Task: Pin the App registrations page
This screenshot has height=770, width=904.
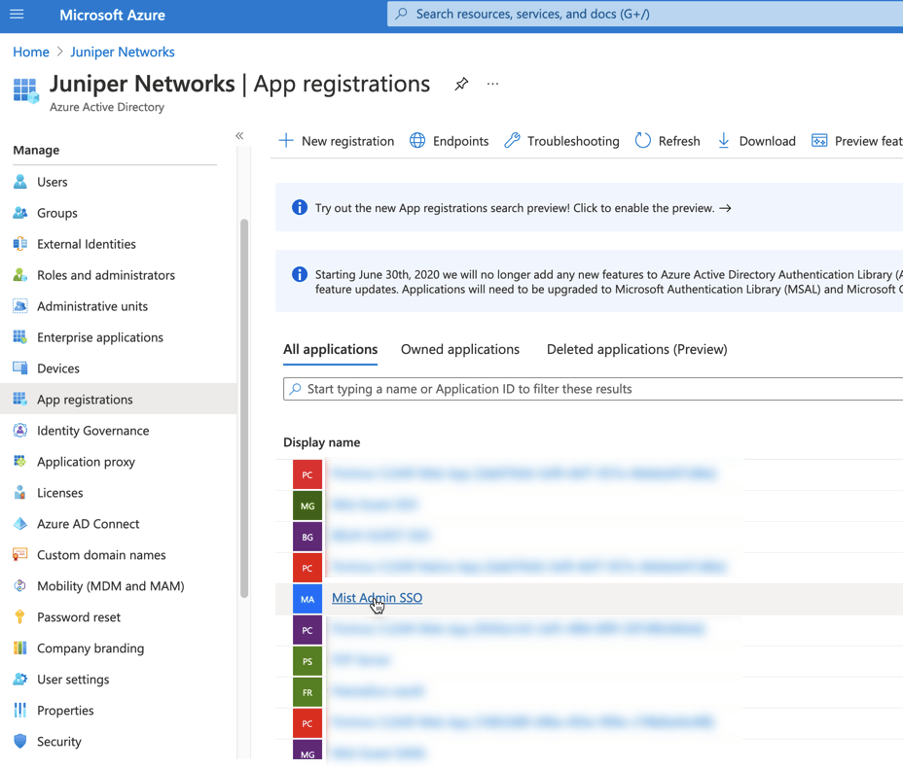Action: tap(461, 84)
